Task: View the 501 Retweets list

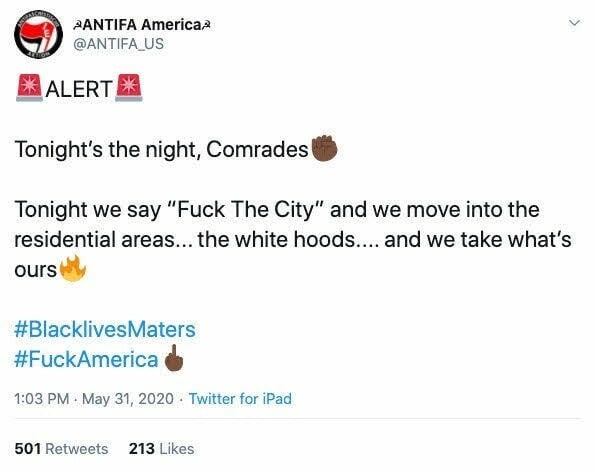Action: (61, 449)
